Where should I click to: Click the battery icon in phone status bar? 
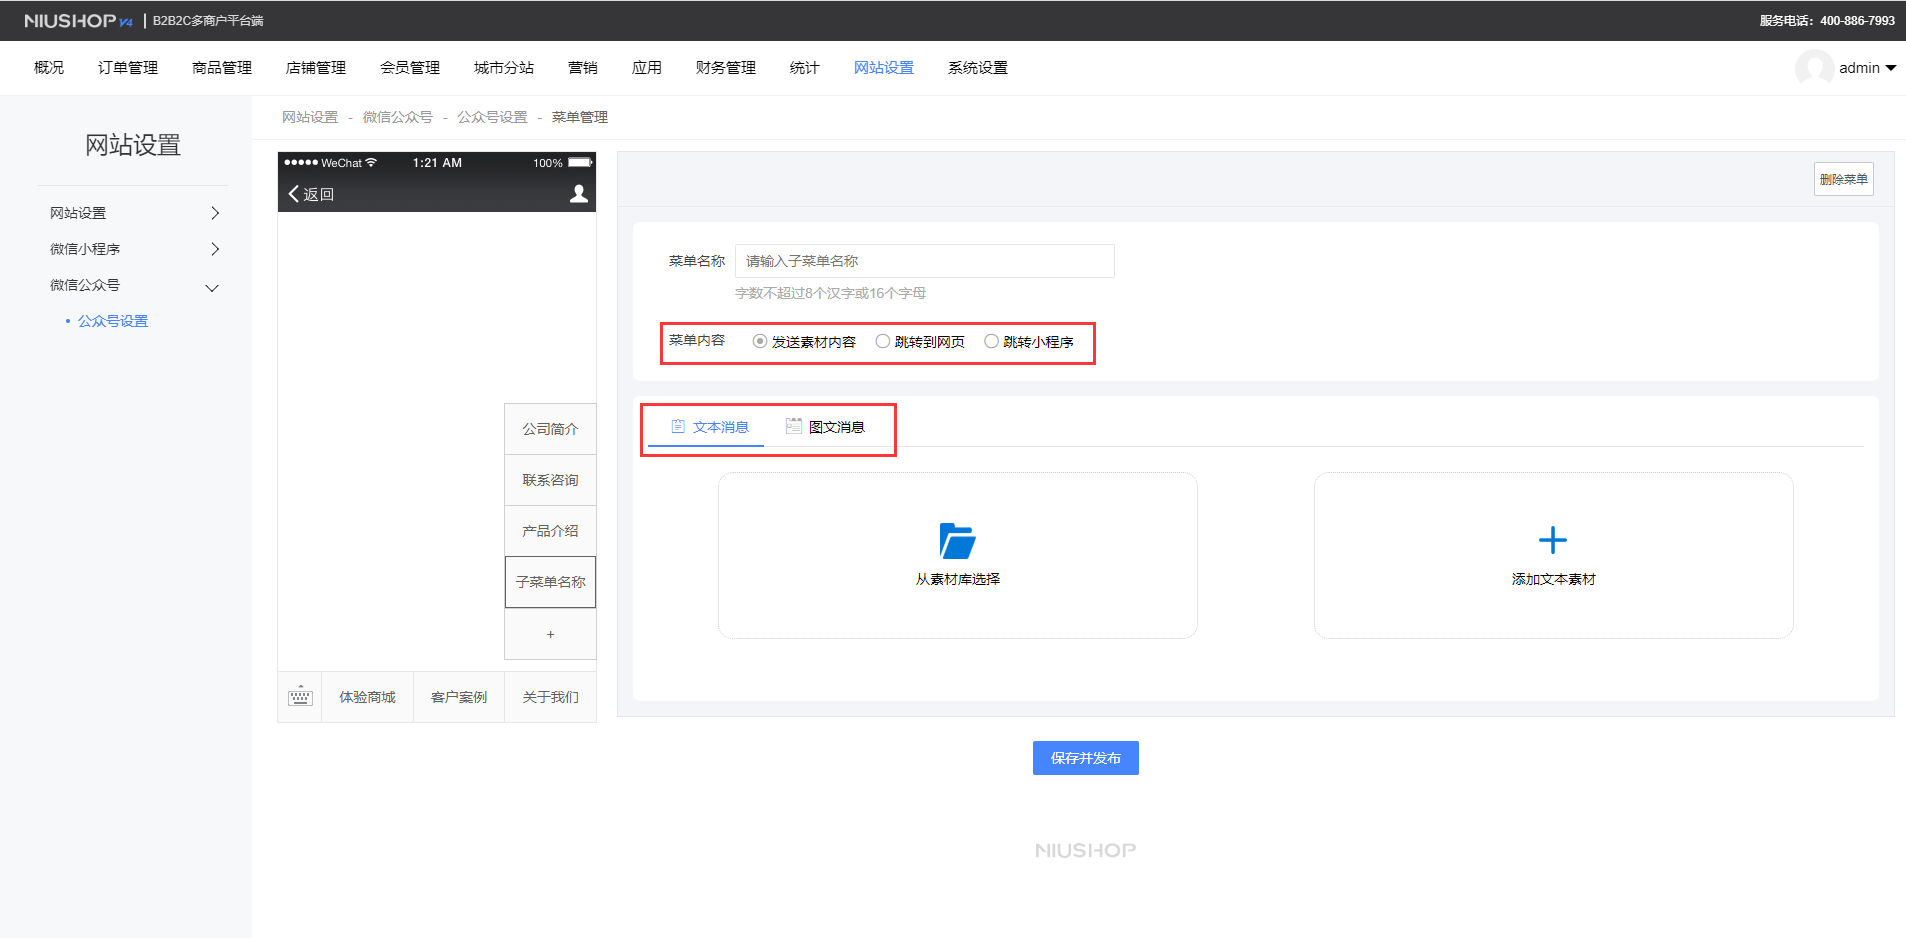(x=580, y=163)
